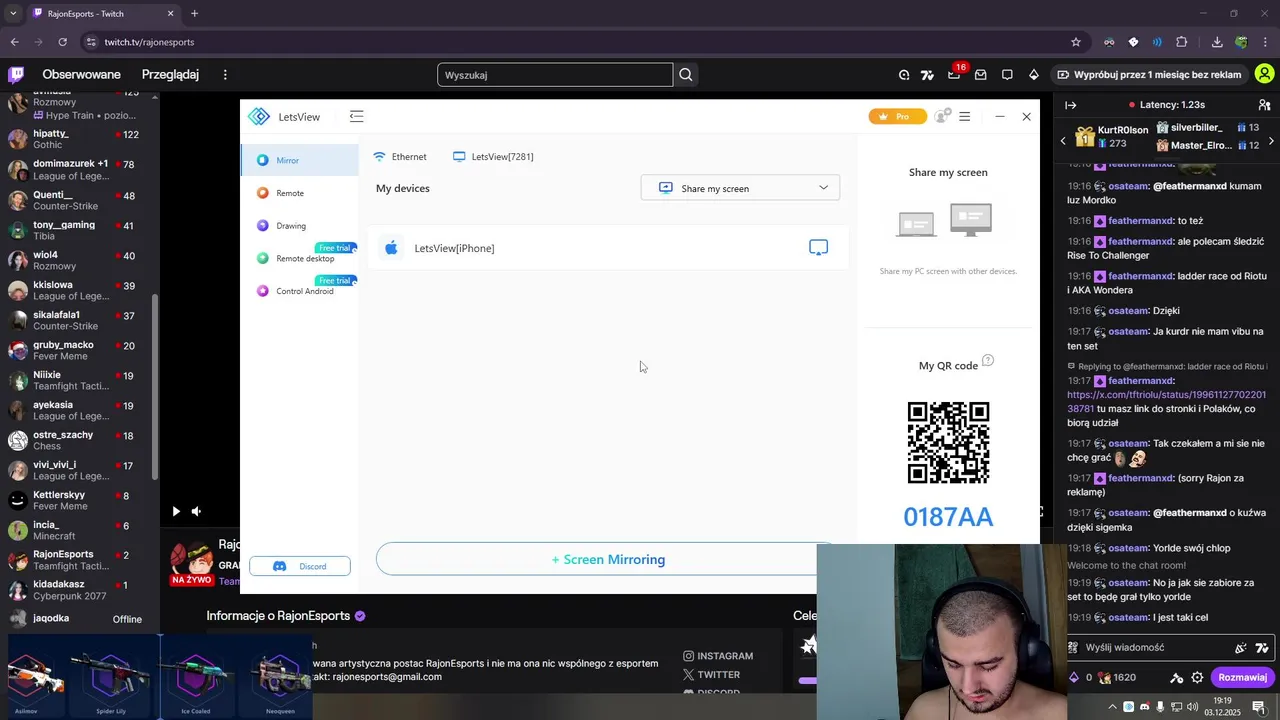The height and width of the screenshot is (720, 1280).
Task: Click the LetsView logo icon
Action: 259,116
